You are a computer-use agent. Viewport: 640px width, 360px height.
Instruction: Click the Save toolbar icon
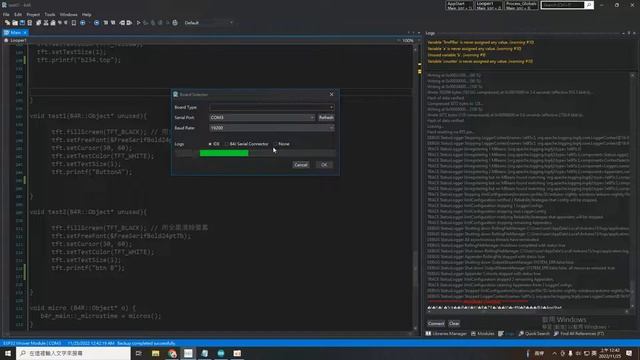coord(22,23)
